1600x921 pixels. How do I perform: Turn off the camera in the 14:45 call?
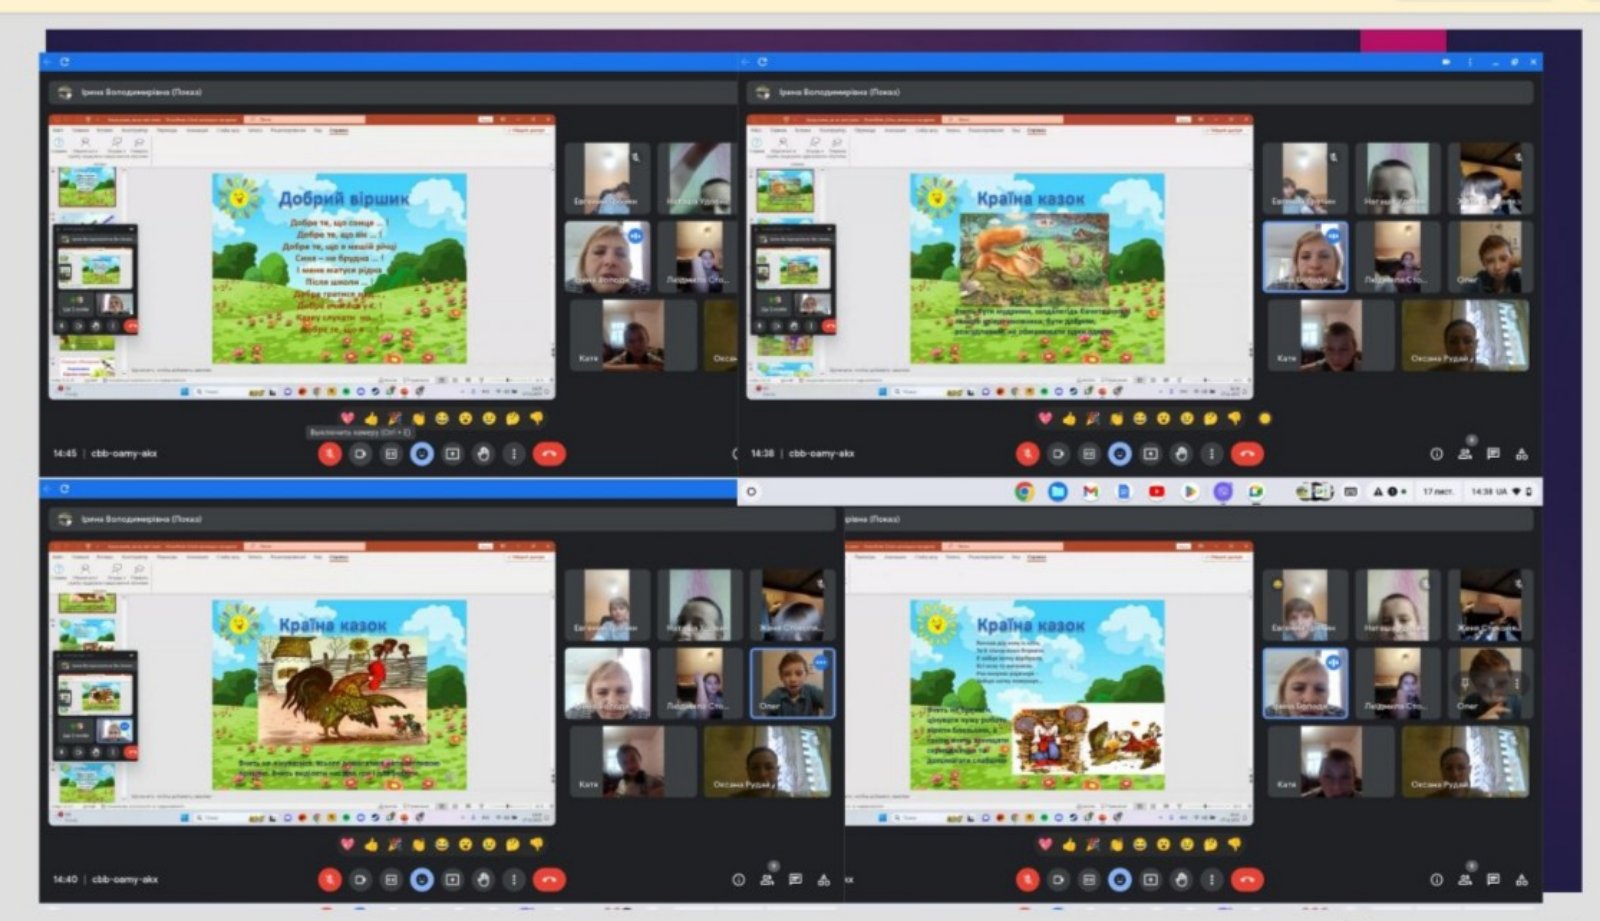pyautogui.click(x=360, y=454)
